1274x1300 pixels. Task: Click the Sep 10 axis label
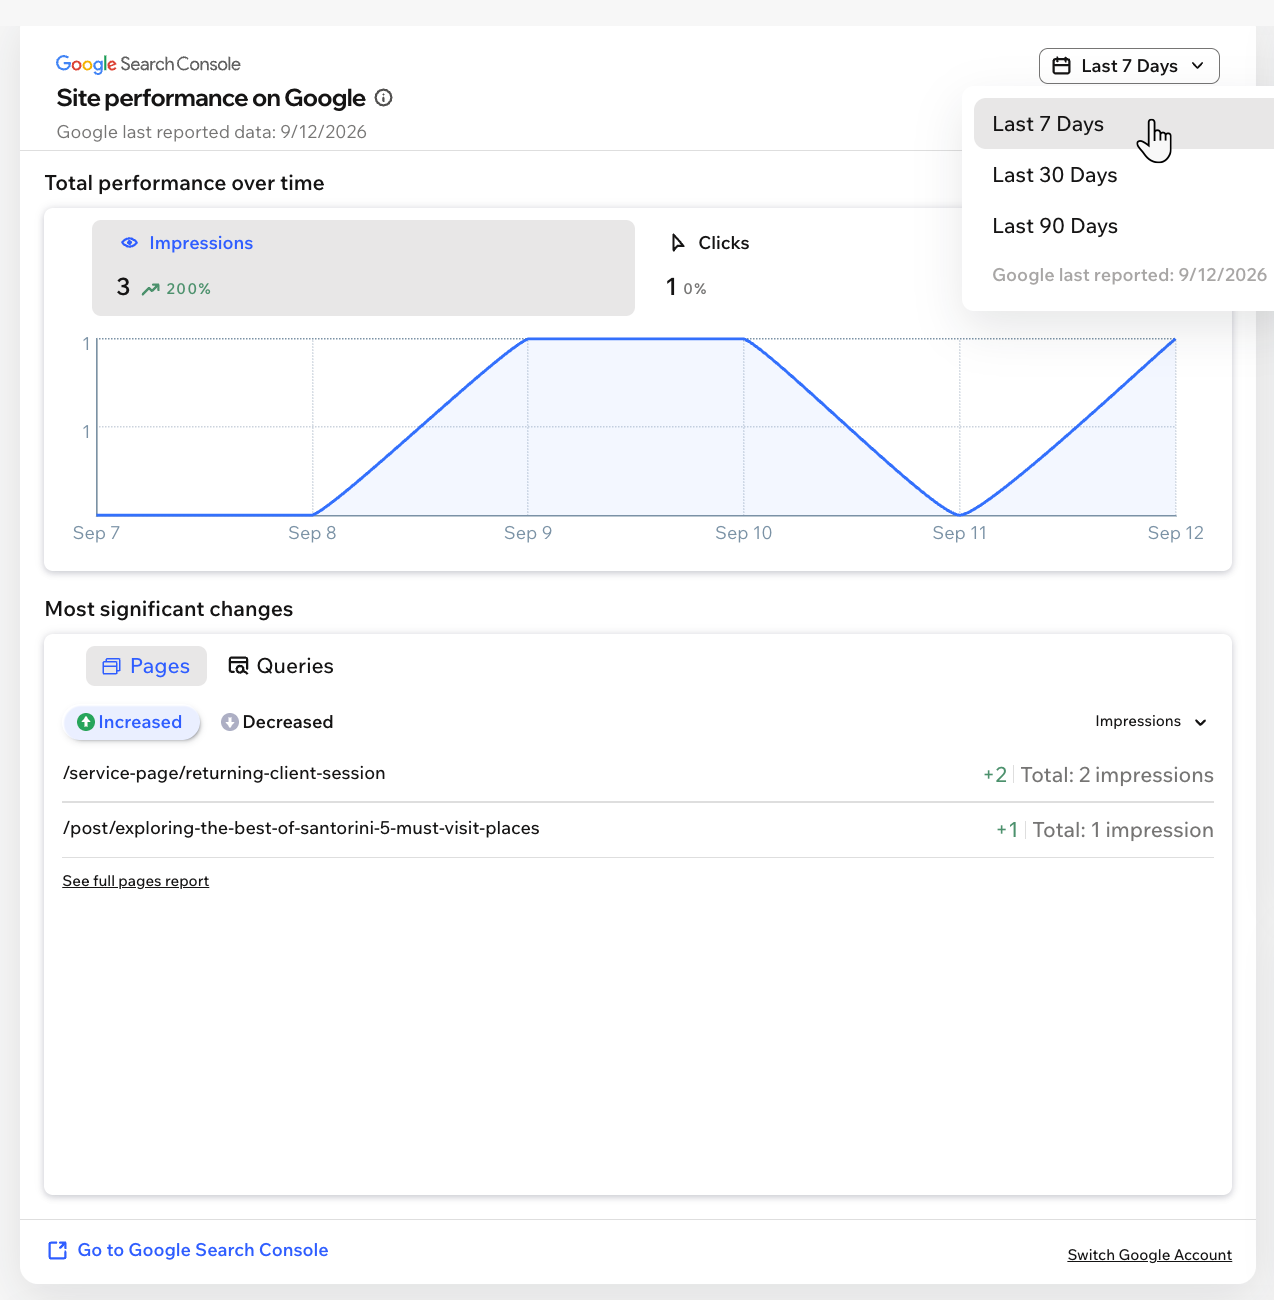pyautogui.click(x=744, y=533)
